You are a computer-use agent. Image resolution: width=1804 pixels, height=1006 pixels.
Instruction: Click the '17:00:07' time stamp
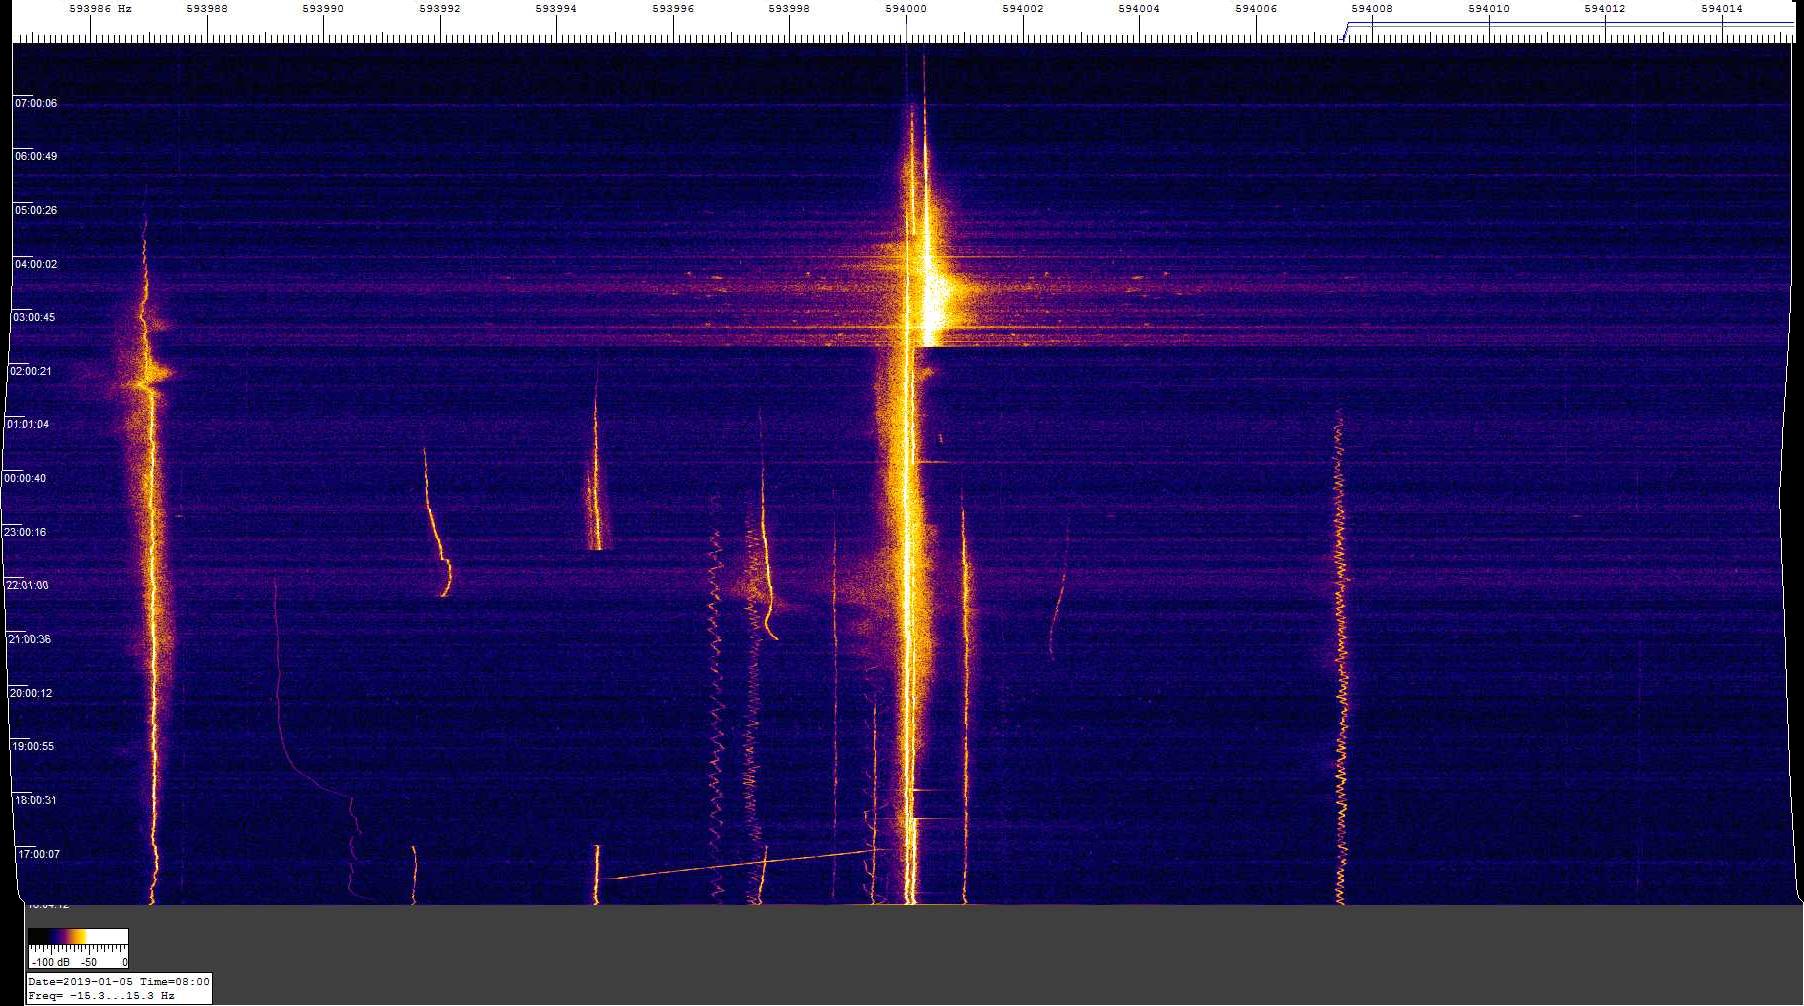38,855
